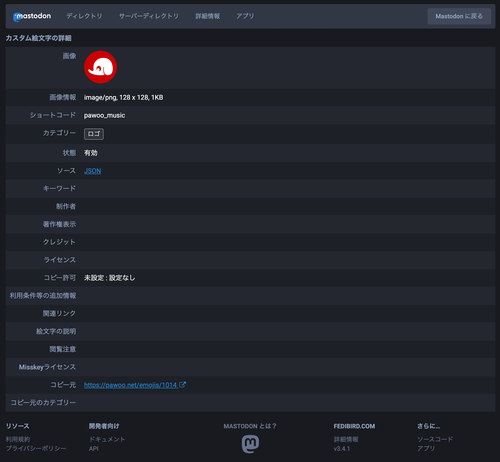Click the external link icon beside pawoo.net URL

[182, 385]
